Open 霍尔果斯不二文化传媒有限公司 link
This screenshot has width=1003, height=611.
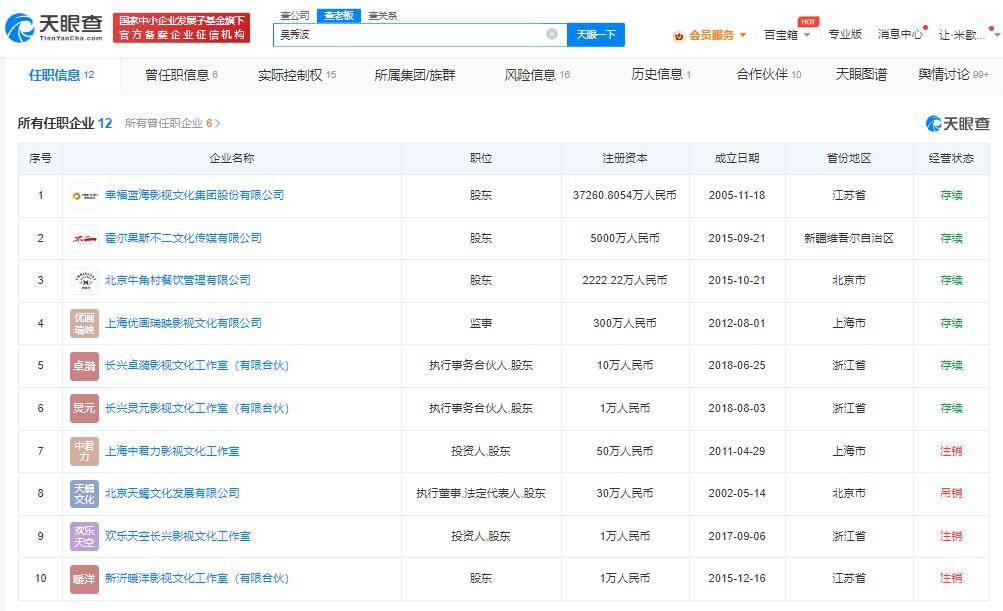point(183,238)
